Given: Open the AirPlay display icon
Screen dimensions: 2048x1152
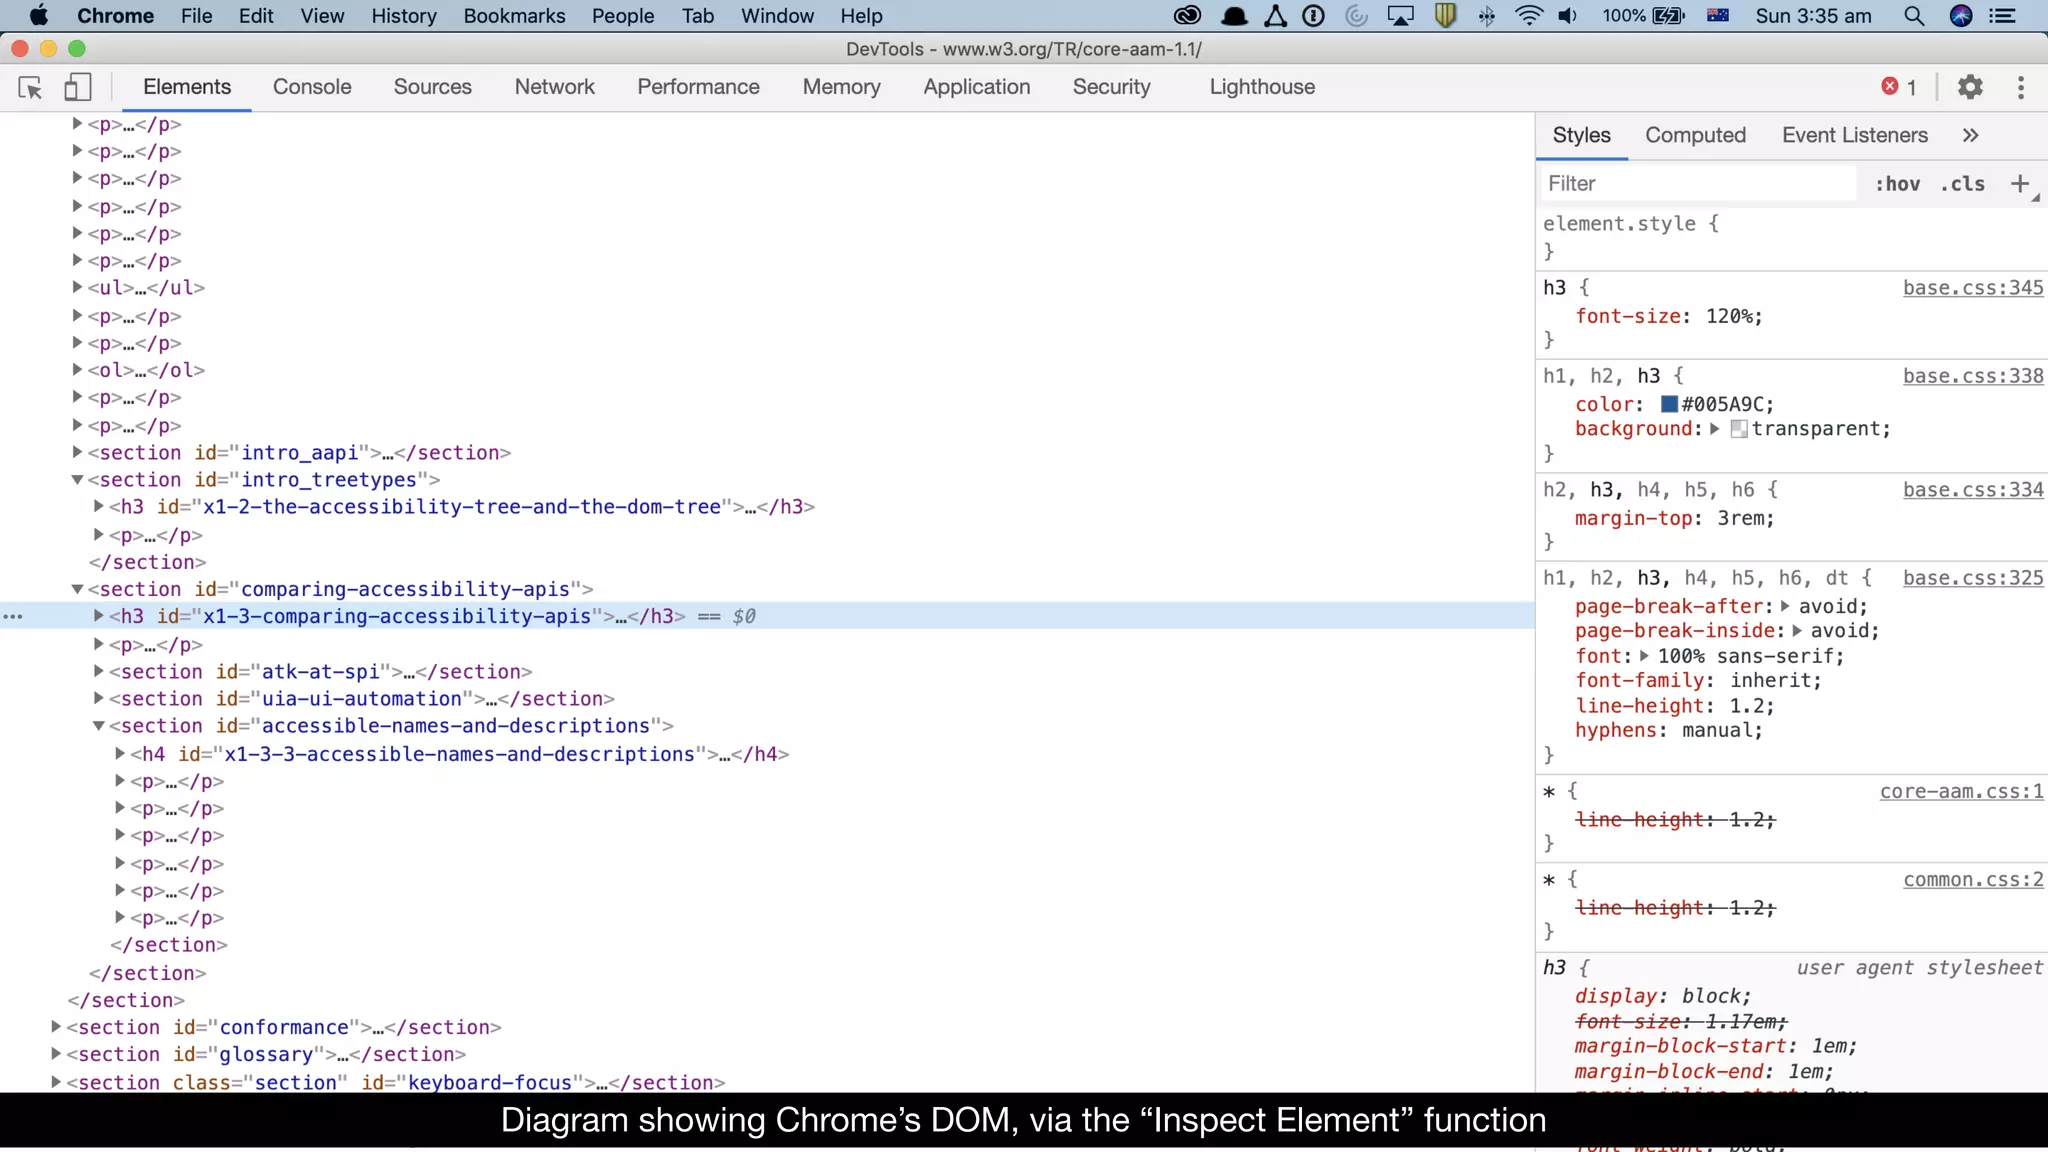Looking at the screenshot, I should [1400, 15].
